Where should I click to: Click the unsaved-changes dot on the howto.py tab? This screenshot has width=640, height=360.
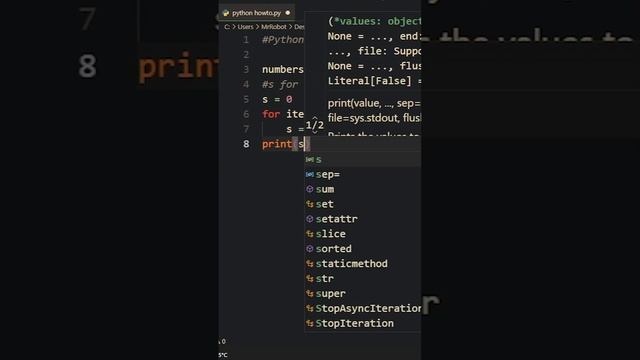point(288,13)
